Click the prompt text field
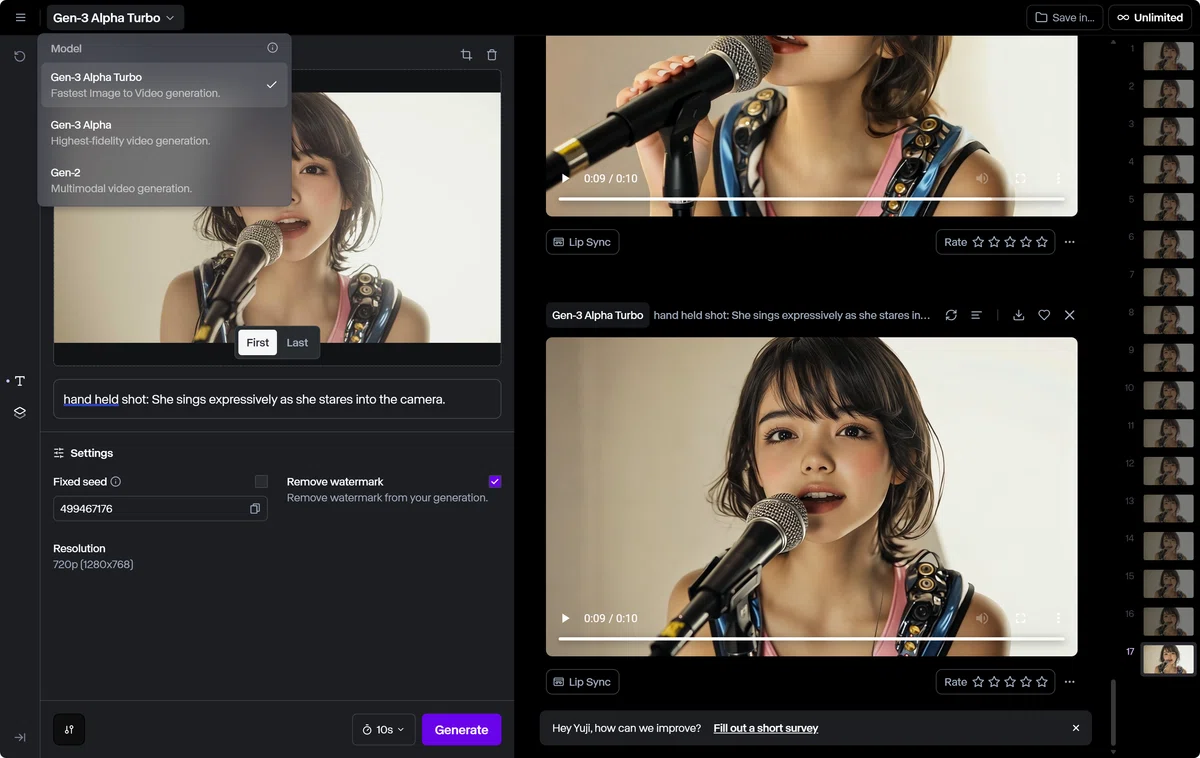 [x=277, y=399]
